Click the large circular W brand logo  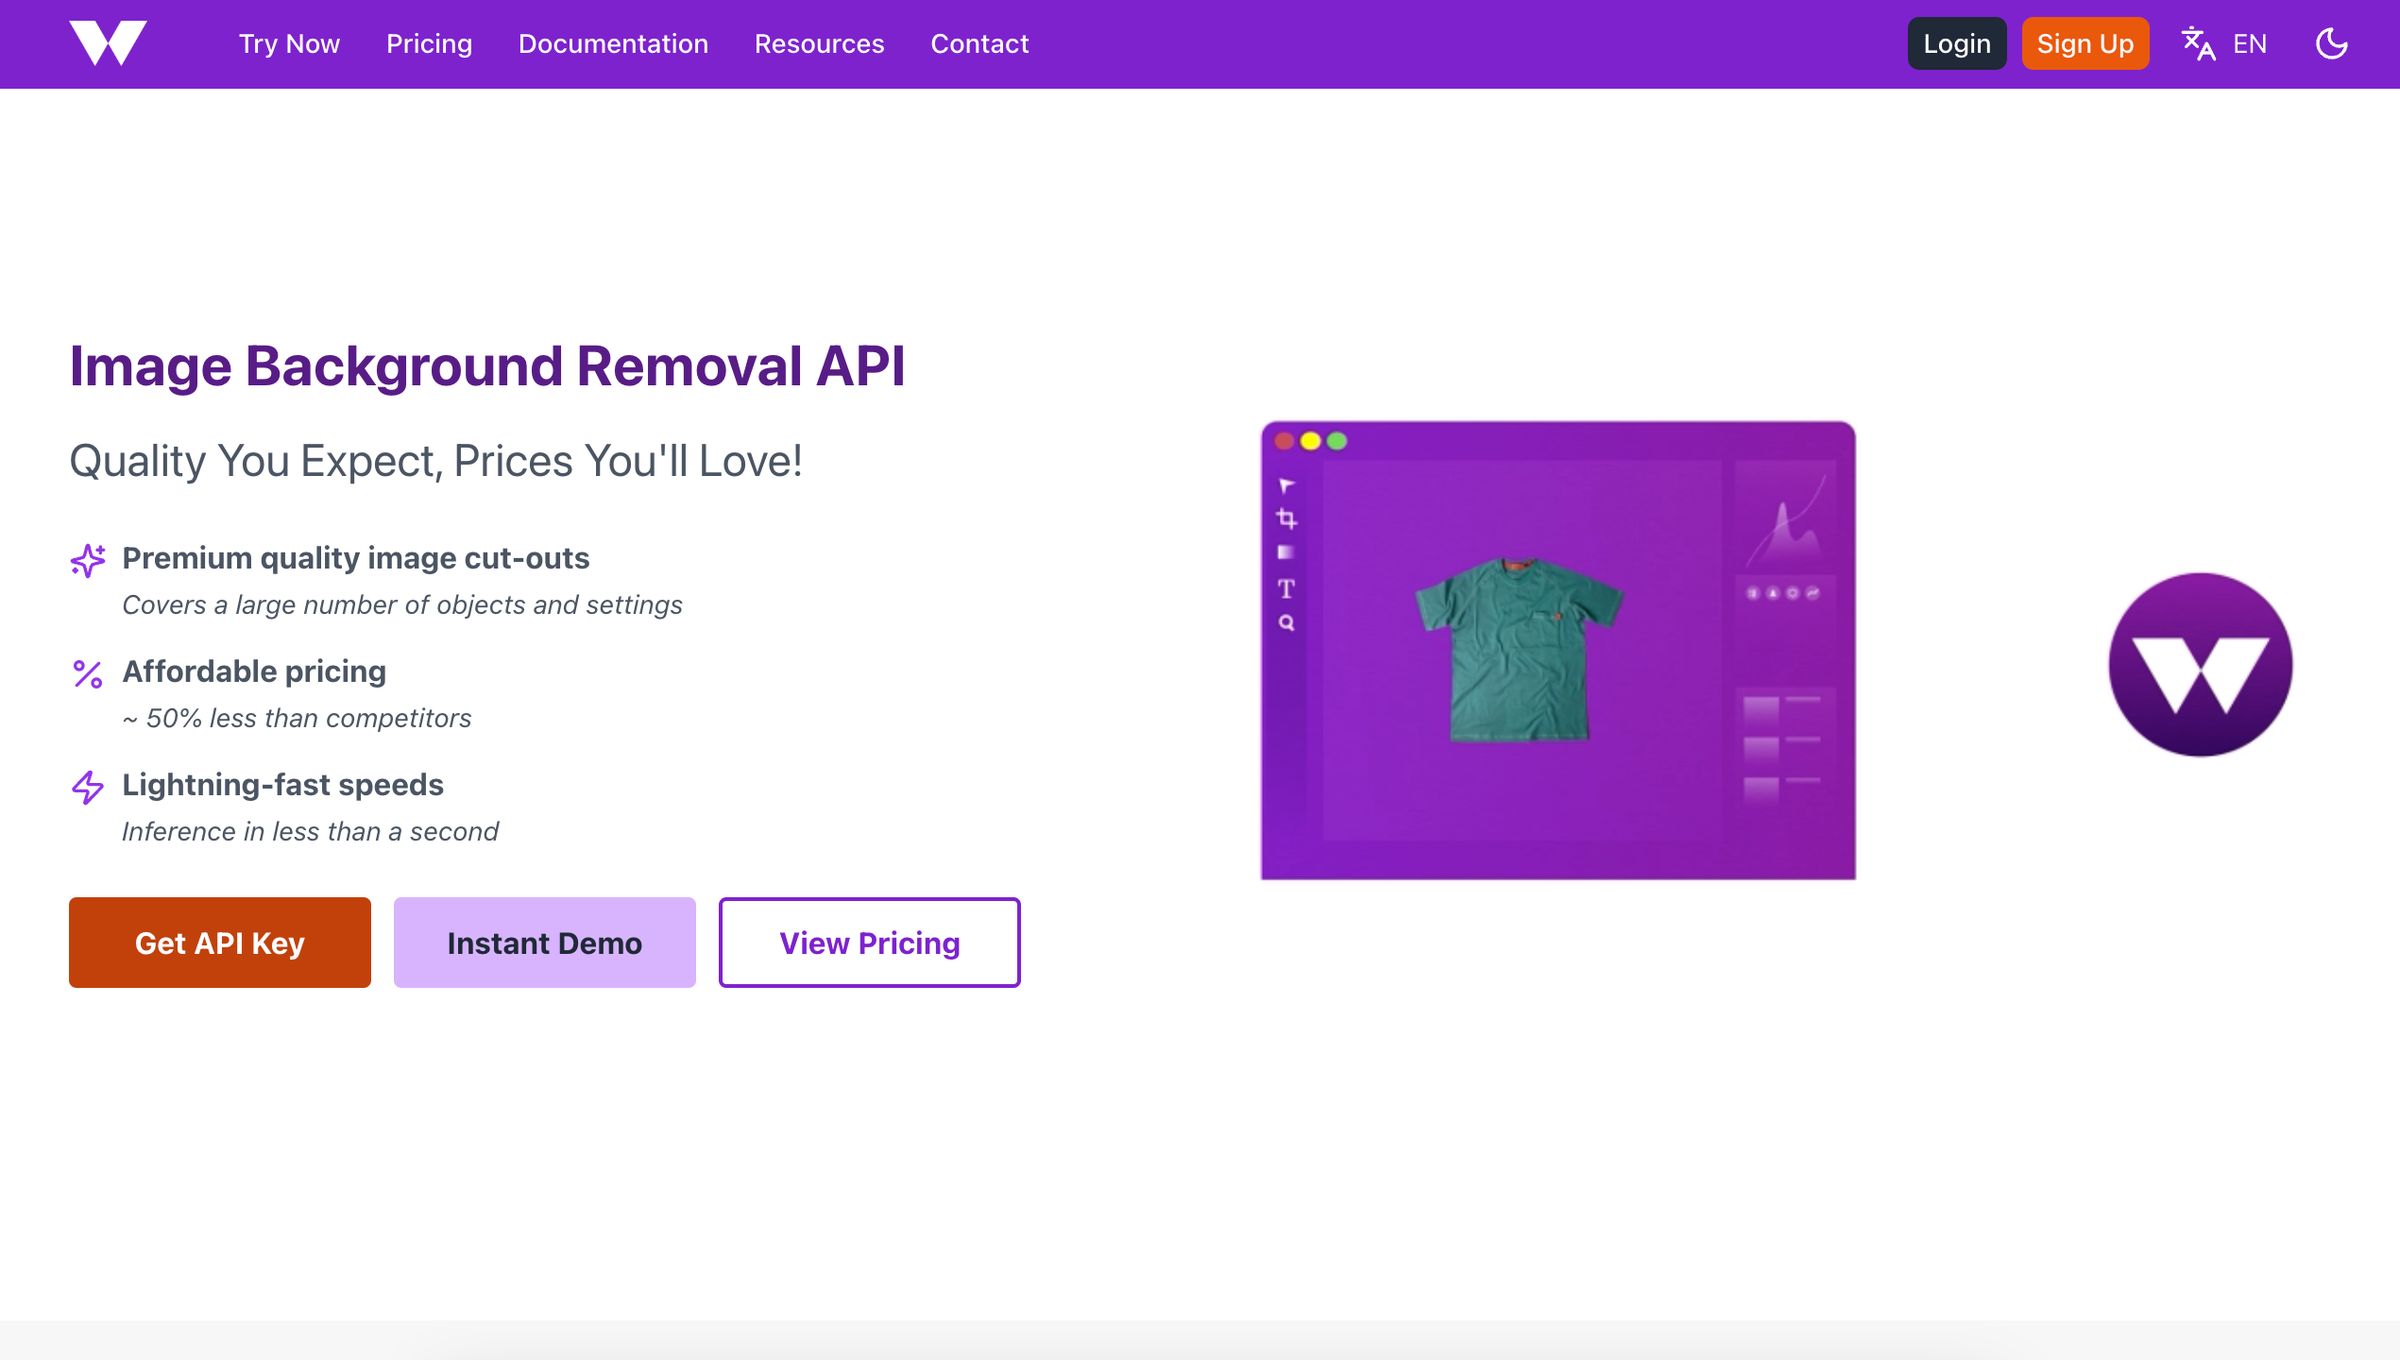[2199, 662]
